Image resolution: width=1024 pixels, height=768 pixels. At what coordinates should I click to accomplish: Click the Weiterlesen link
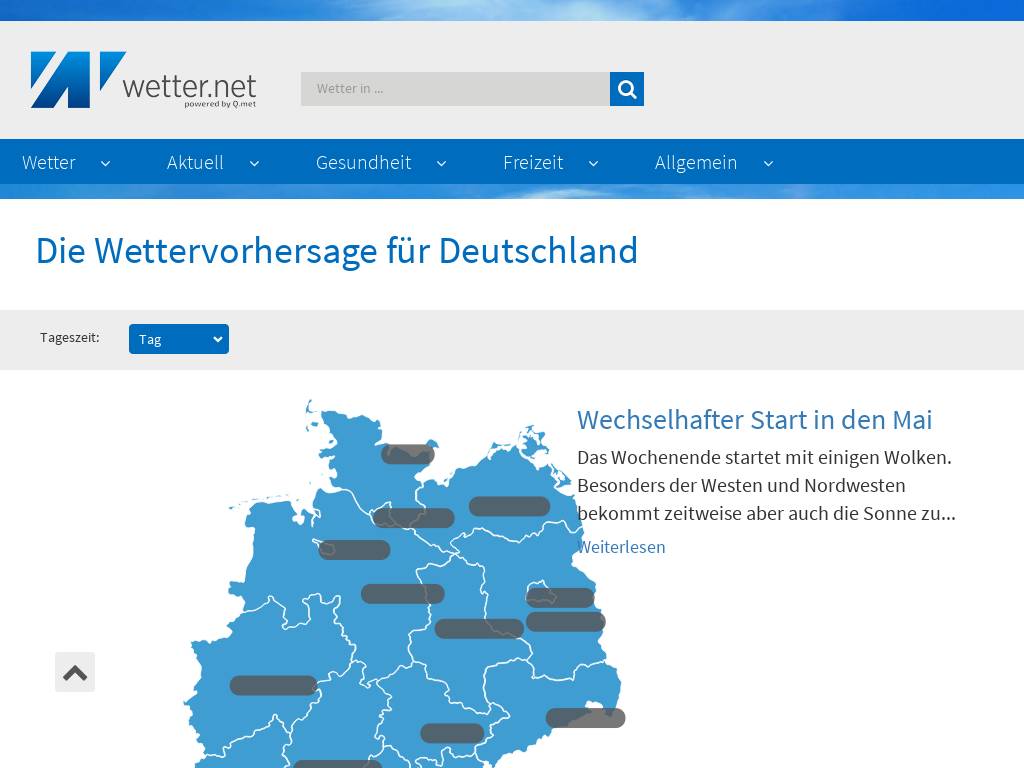(x=622, y=547)
